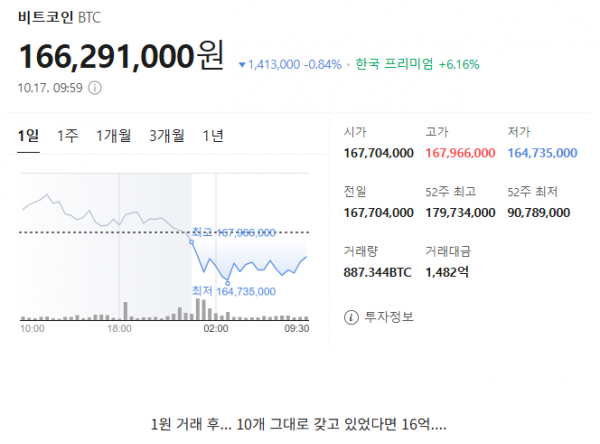Screen dimensions: 600x444
Task: Click the 최저 low-point circle marker on the chart
Action: pyautogui.click(x=229, y=282)
